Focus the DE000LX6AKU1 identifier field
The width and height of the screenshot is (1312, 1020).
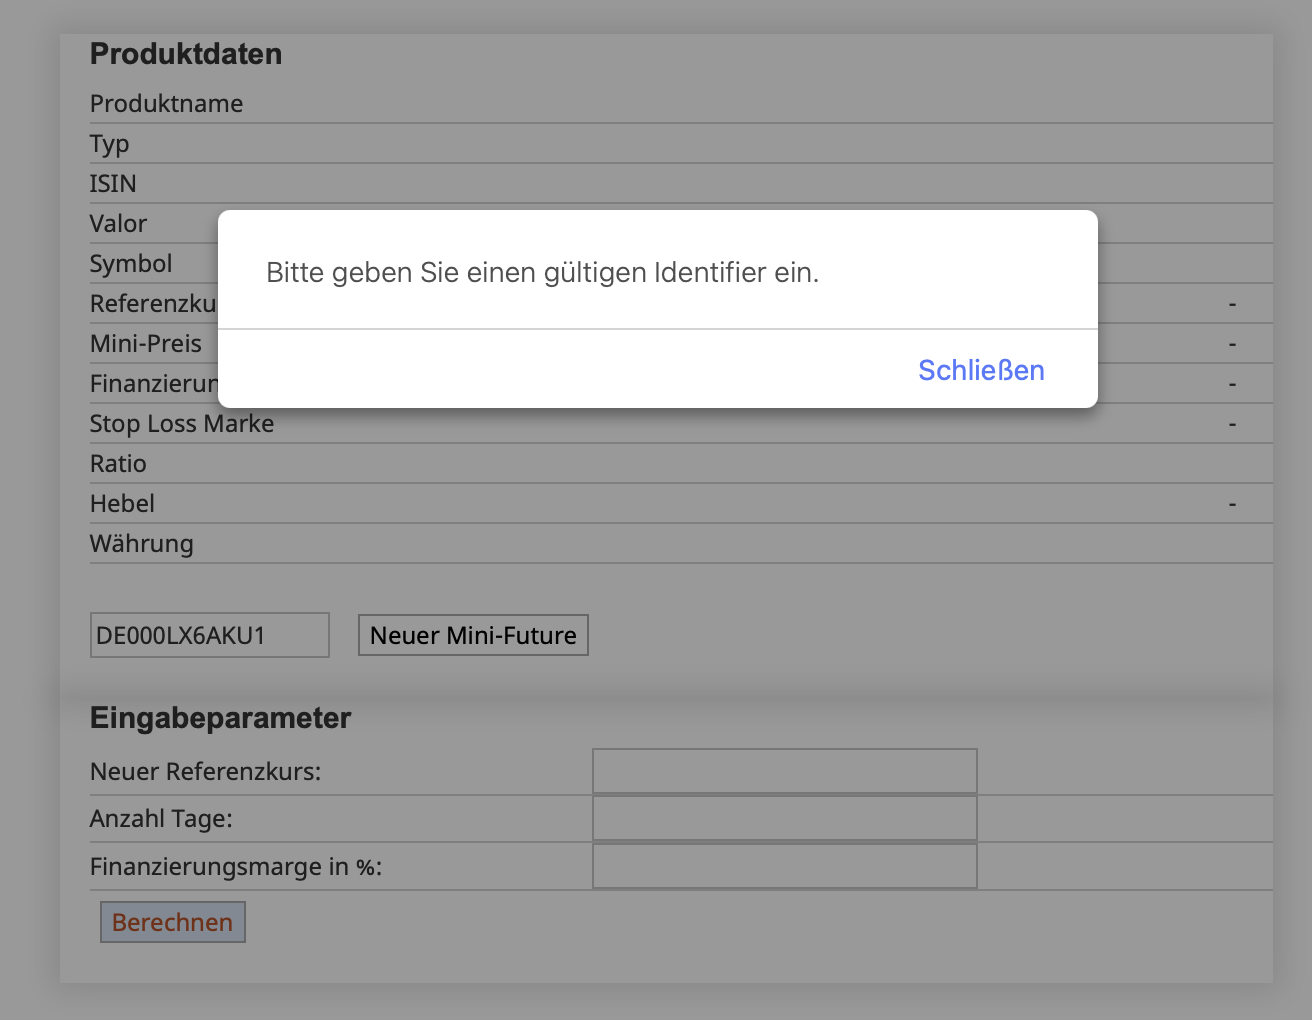209,635
